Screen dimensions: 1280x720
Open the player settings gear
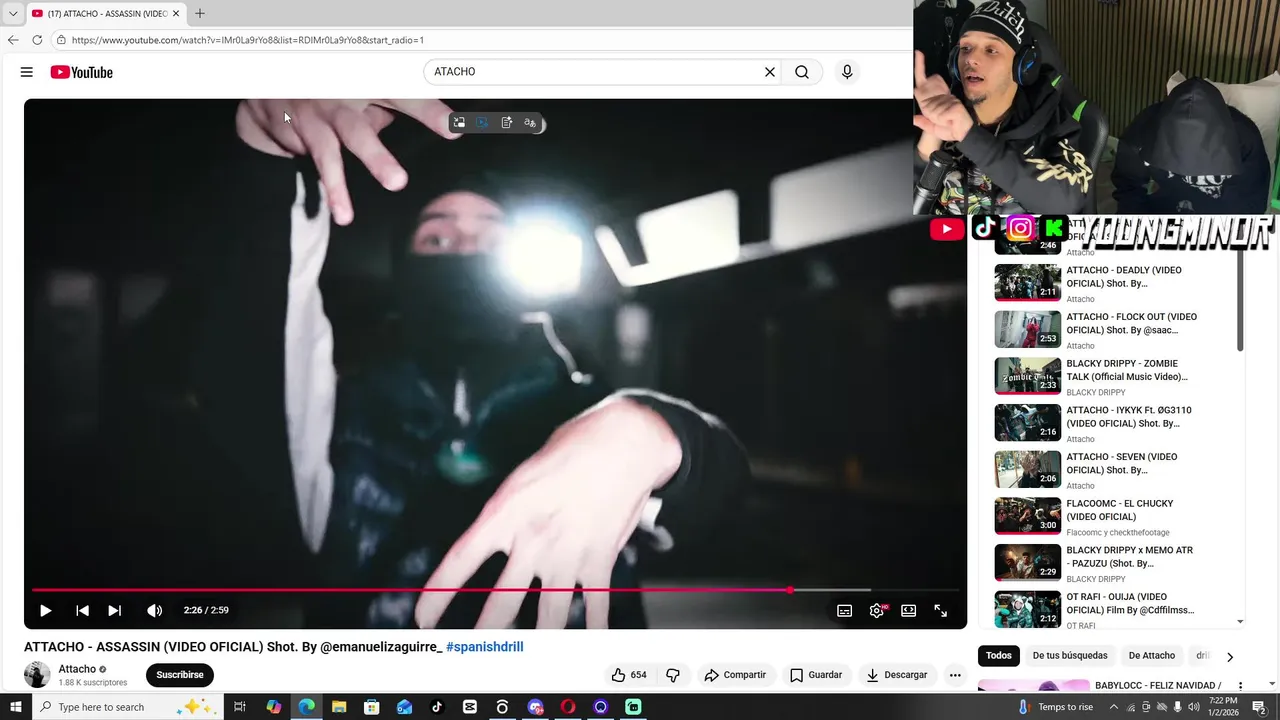pos(877,610)
